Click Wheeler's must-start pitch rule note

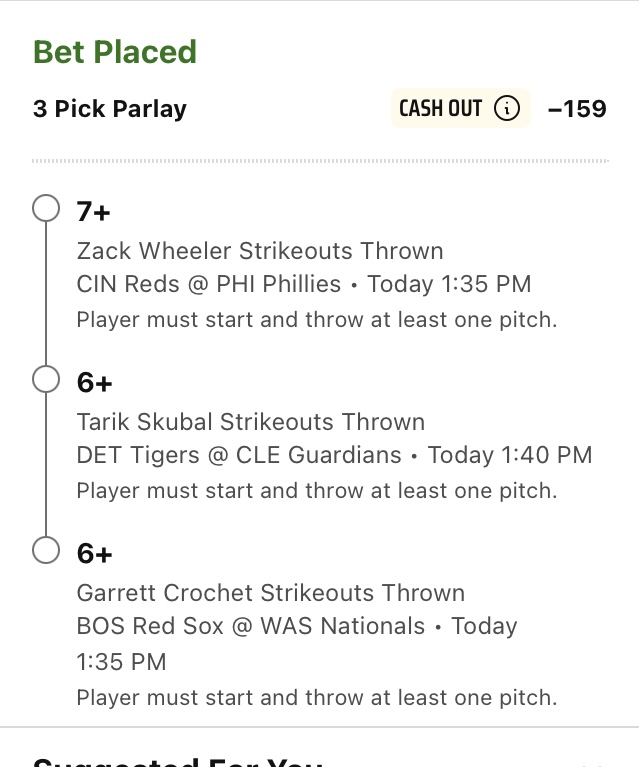[317, 320]
